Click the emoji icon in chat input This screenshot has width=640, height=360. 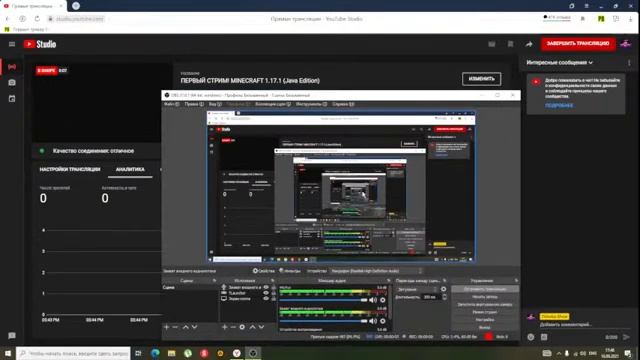click(x=531, y=337)
